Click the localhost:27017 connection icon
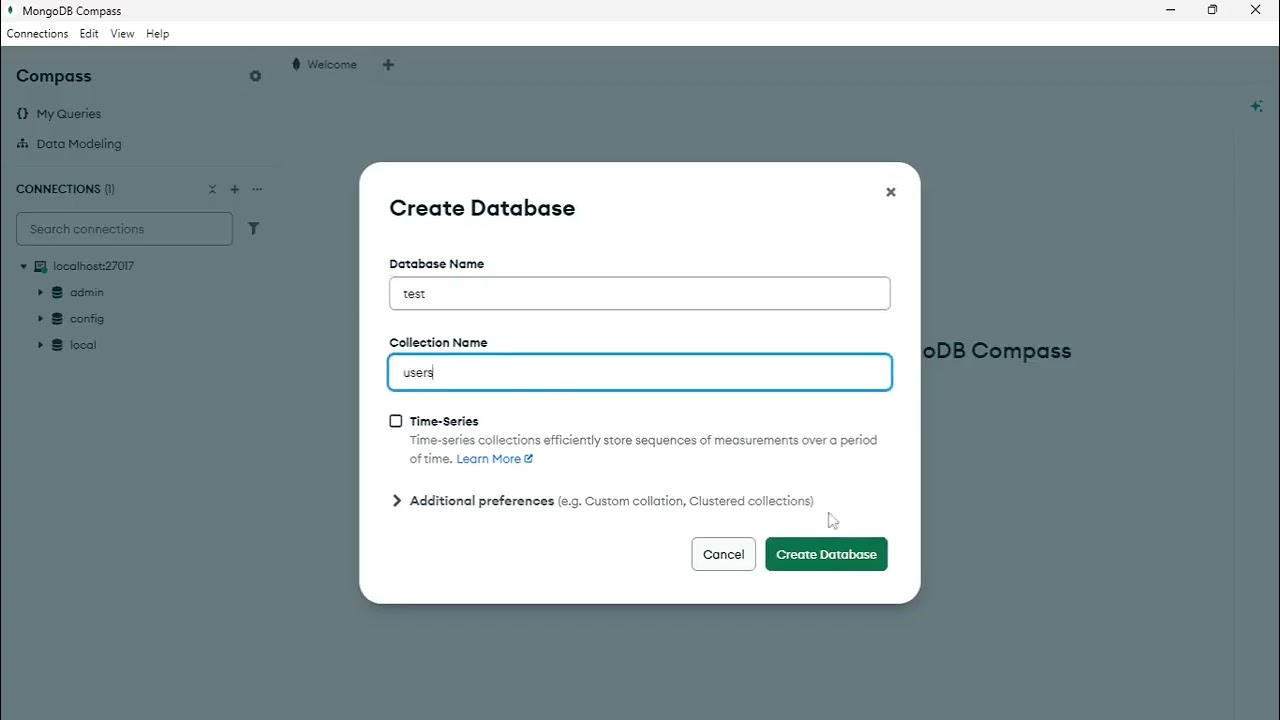This screenshot has height=720, width=1280. 41,267
